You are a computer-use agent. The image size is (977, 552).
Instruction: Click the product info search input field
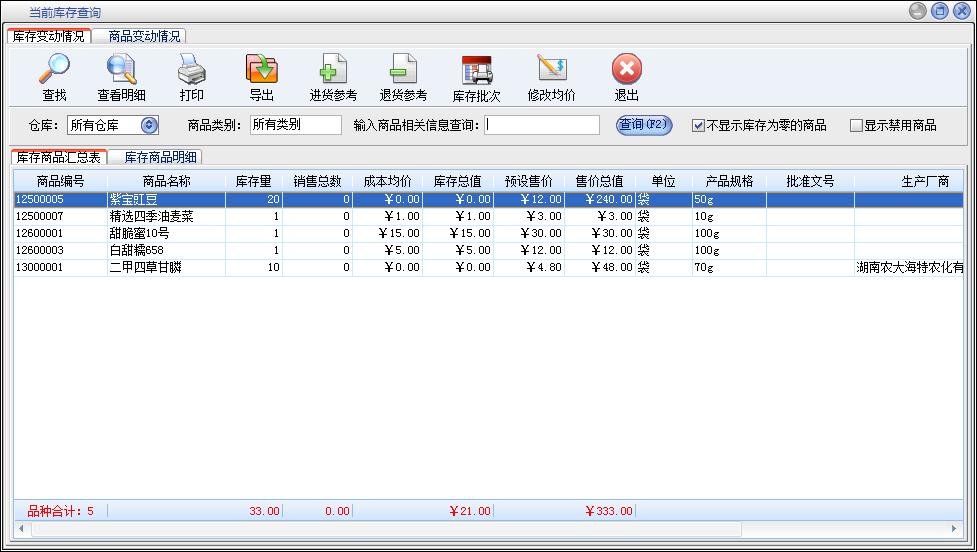tap(542, 125)
